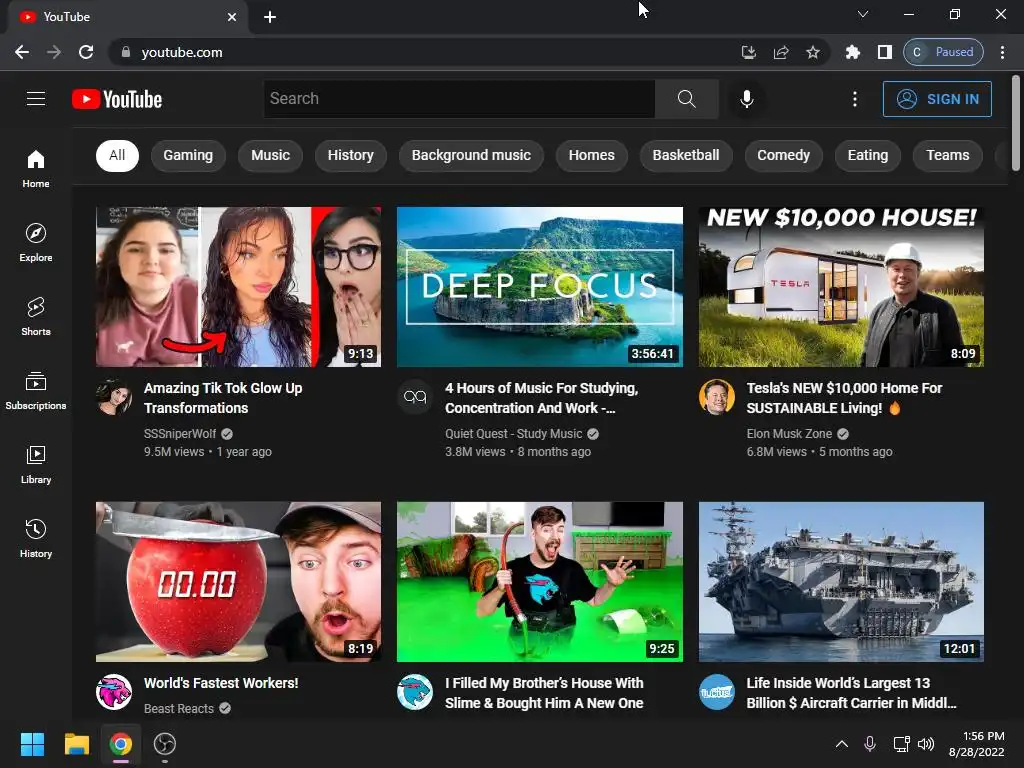This screenshot has width=1024, height=768.
Task: Click Elon Musk Zone channel avatar
Action: pyautogui.click(x=716, y=397)
